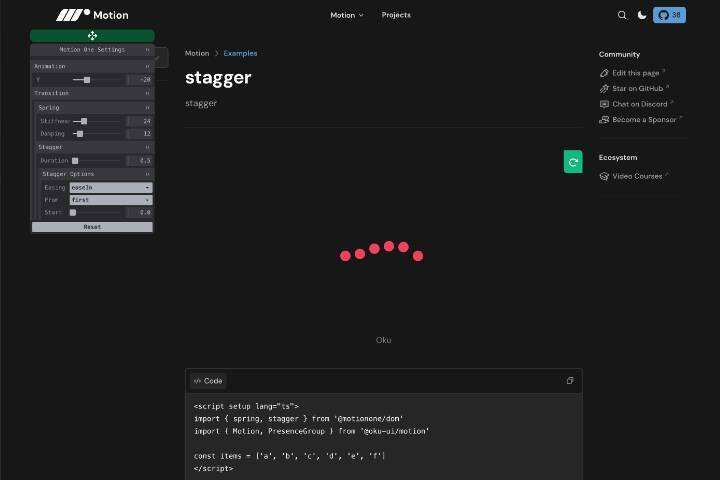Viewport: 720px width, 480px height.
Task: Collapse the Stagger Options section
Action: [96, 174]
